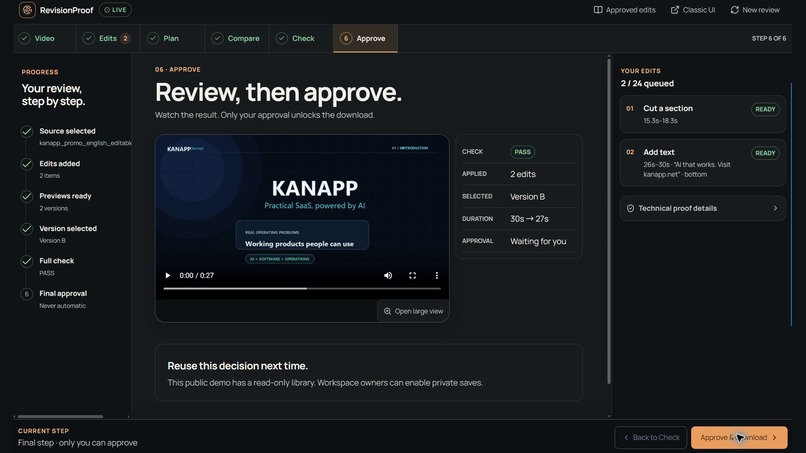Click the PASS check badge
This screenshot has height=453, width=806.
point(522,152)
